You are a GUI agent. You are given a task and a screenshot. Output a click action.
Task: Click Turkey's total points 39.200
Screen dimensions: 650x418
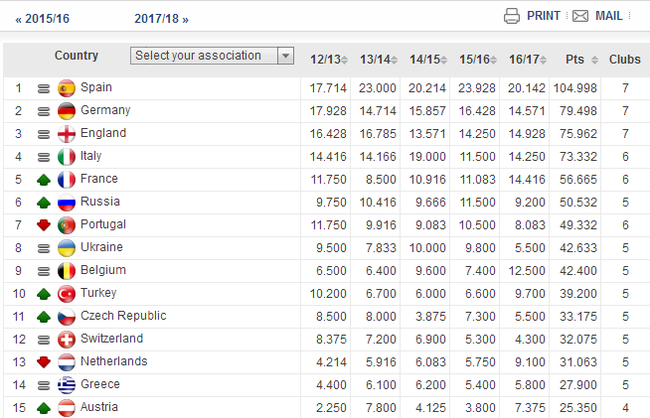pyautogui.click(x=578, y=294)
